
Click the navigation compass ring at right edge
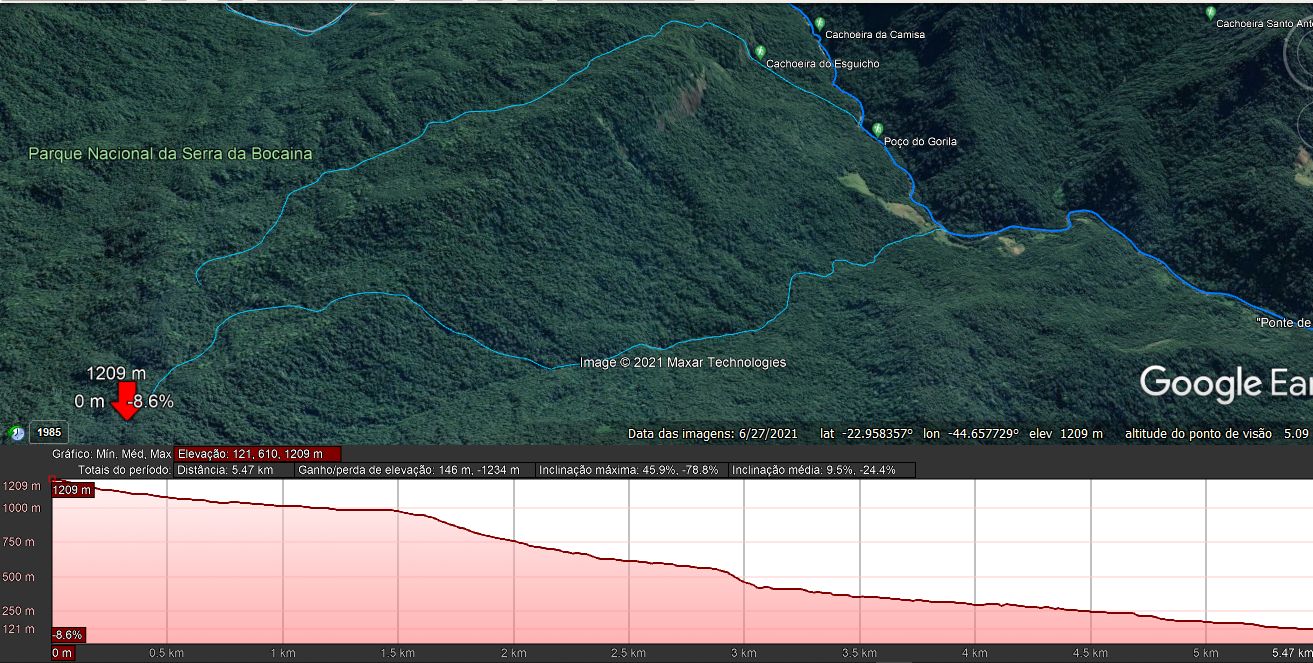(1298, 62)
